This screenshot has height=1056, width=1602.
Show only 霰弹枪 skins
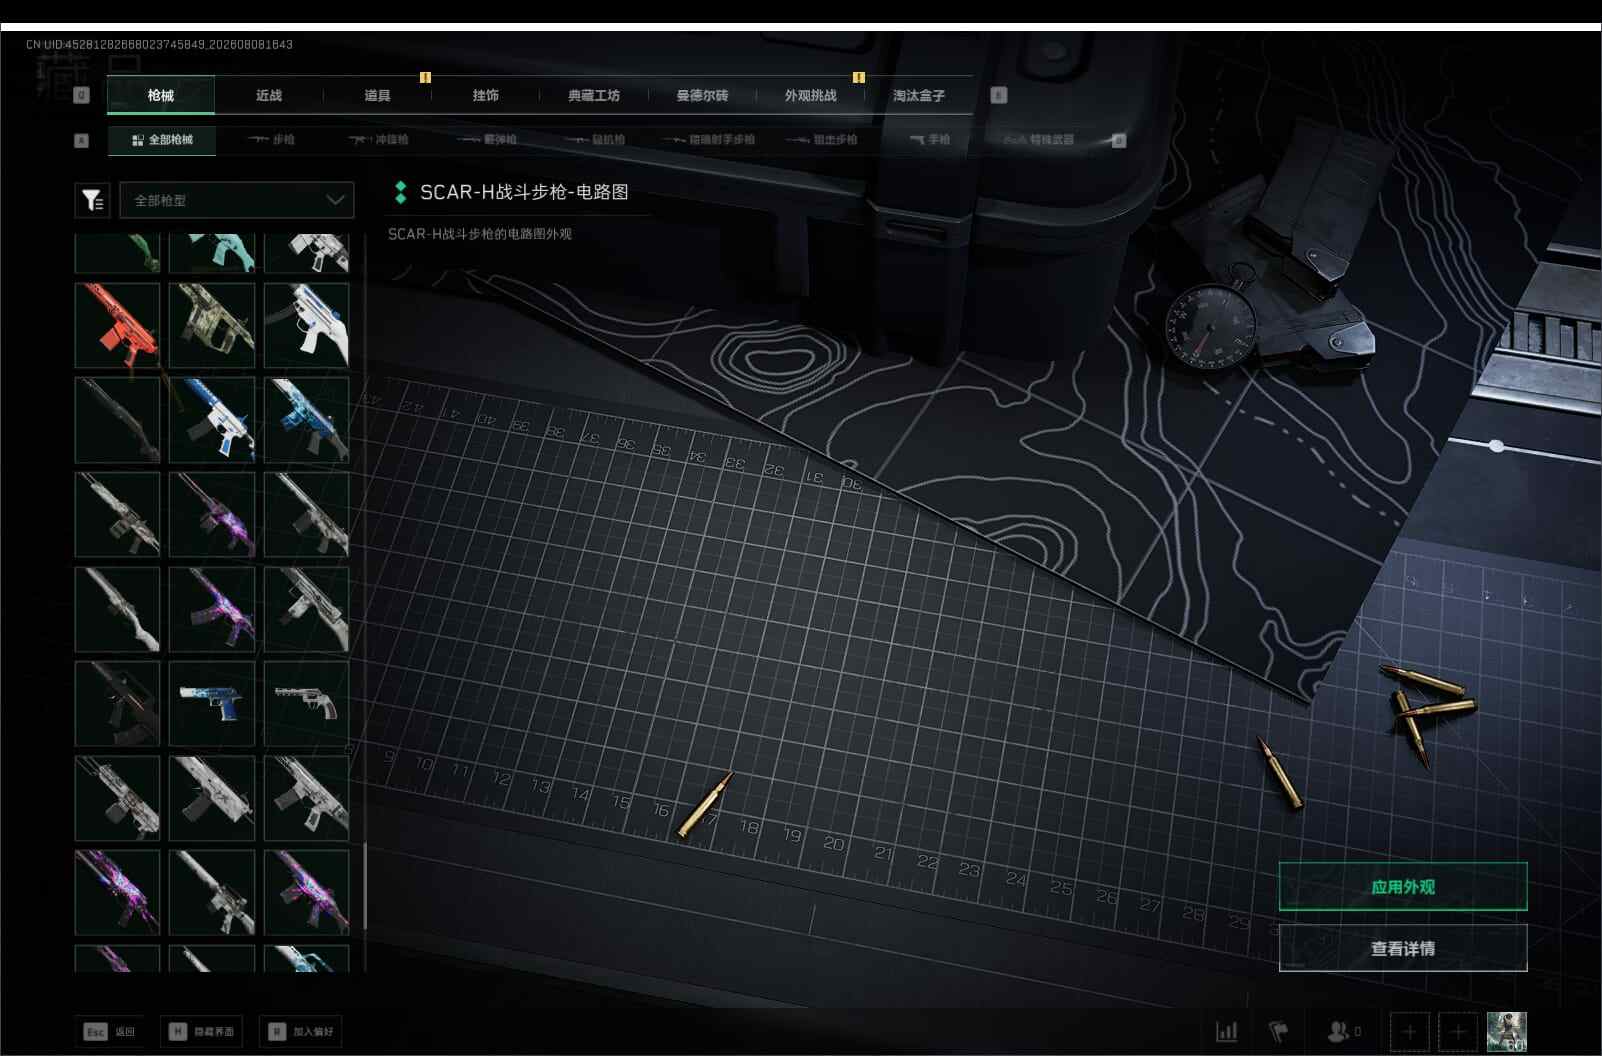point(487,140)
